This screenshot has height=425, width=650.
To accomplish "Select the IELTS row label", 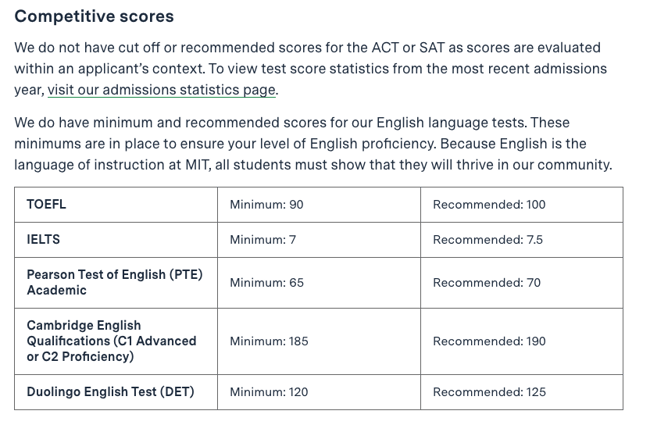I will (43, 240).
